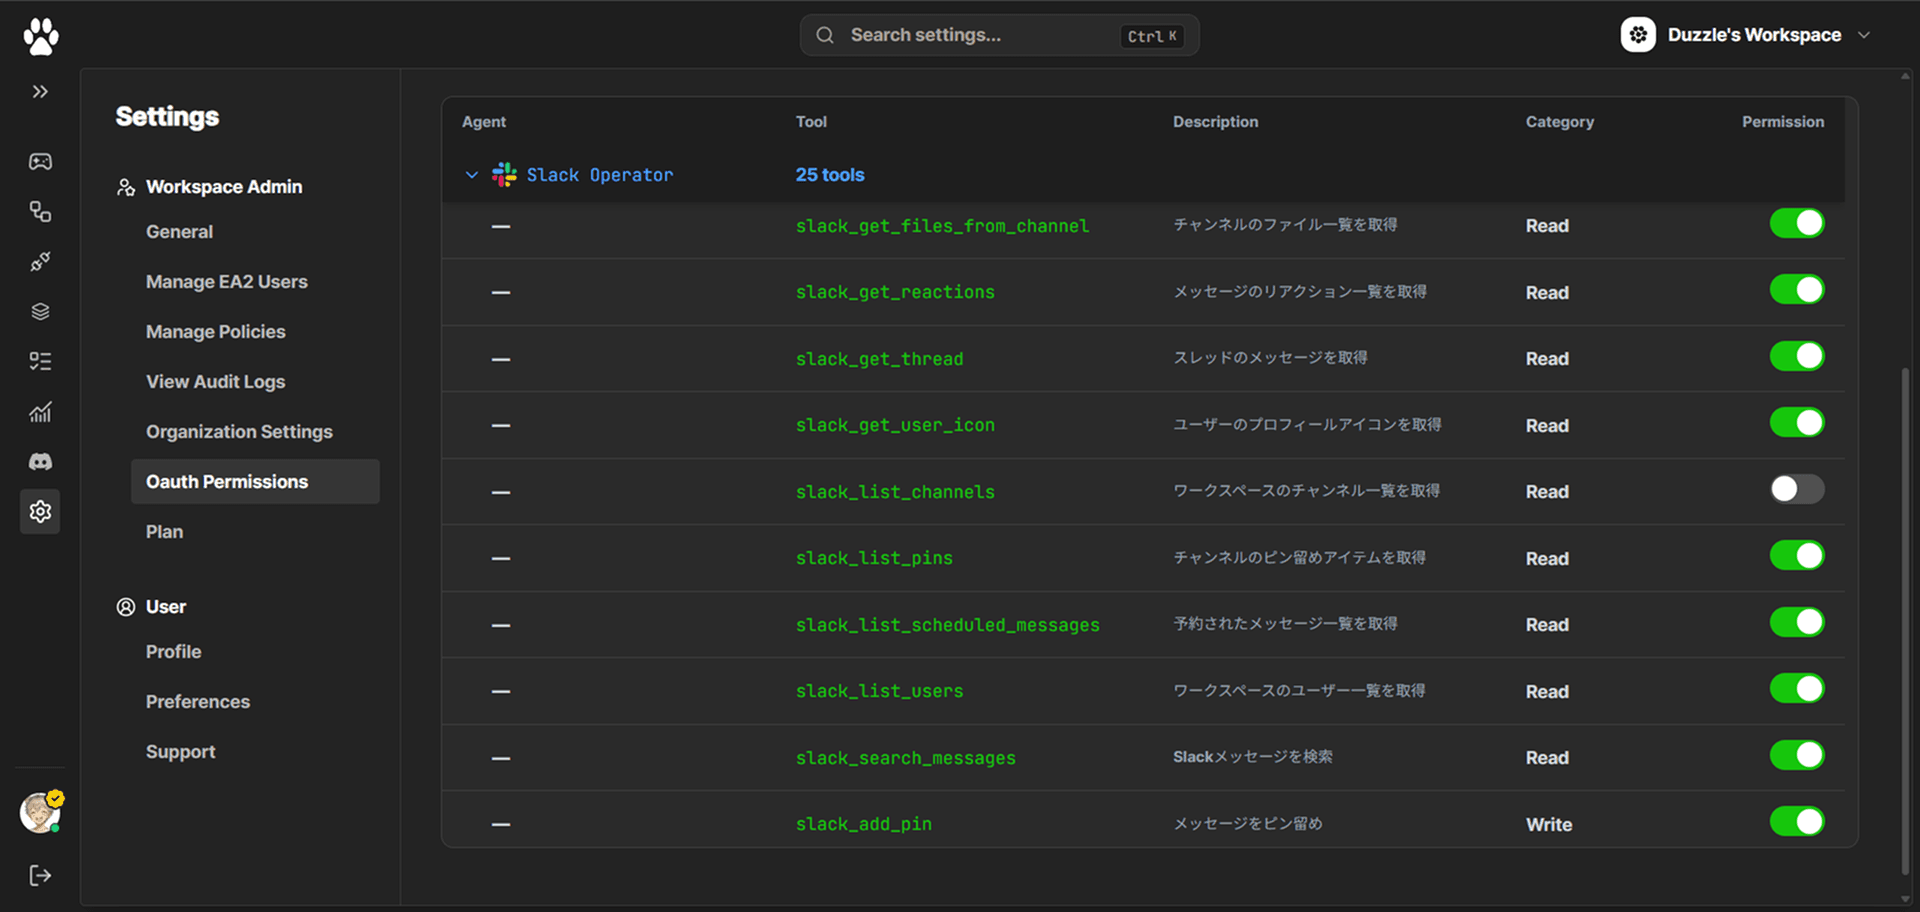Disable the slack_add_pin permission toggle

[1796, 822]
